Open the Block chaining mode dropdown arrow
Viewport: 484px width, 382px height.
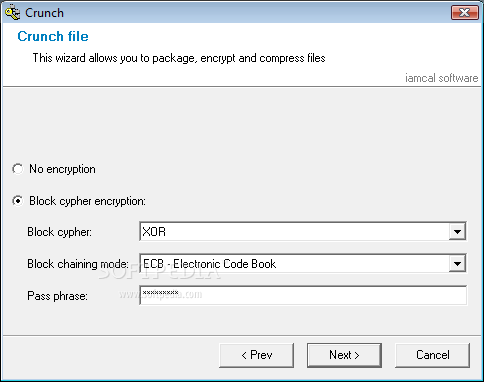click(457, 264)
